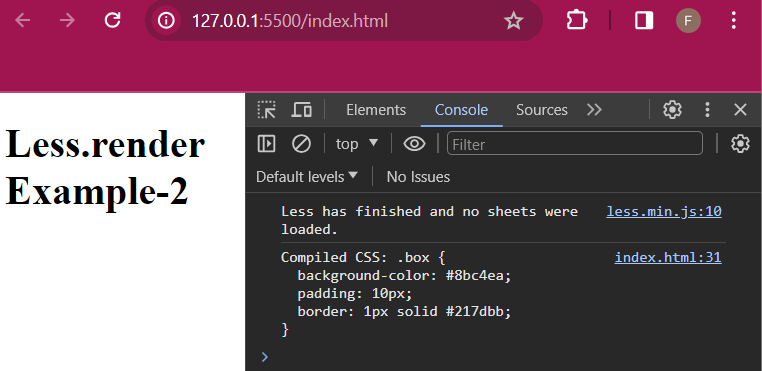Screen dimensions: 762x371
Task: Click the 'Less has finished' log message
Action: tap(429, 220)
